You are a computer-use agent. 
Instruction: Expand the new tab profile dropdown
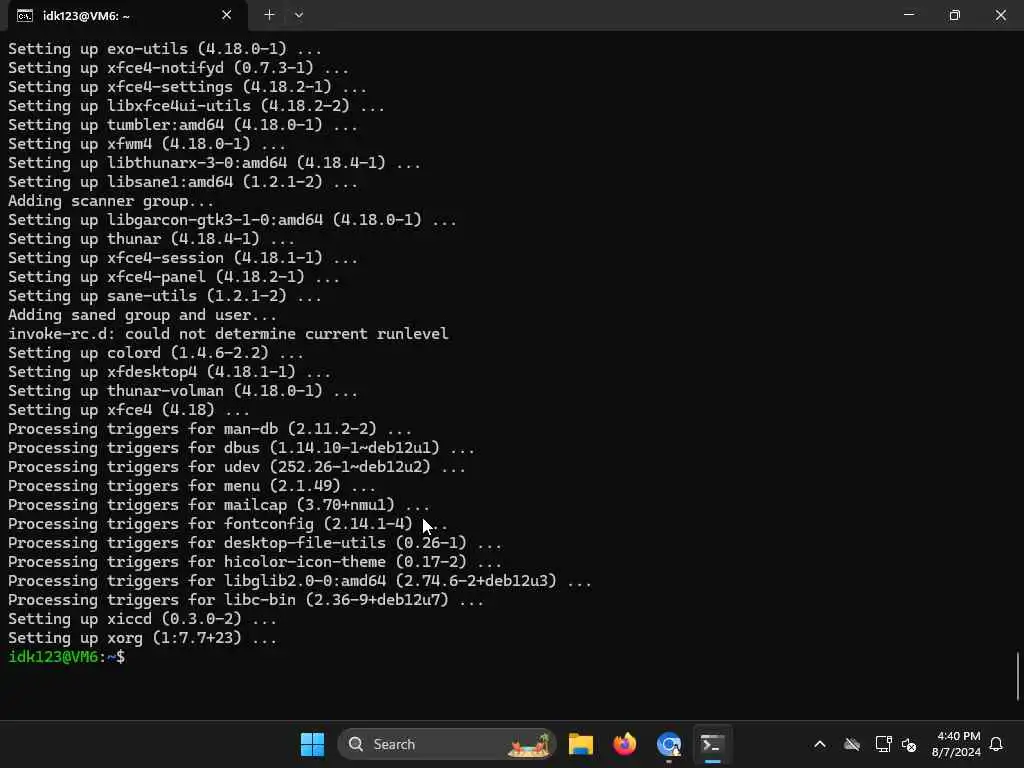298,15
